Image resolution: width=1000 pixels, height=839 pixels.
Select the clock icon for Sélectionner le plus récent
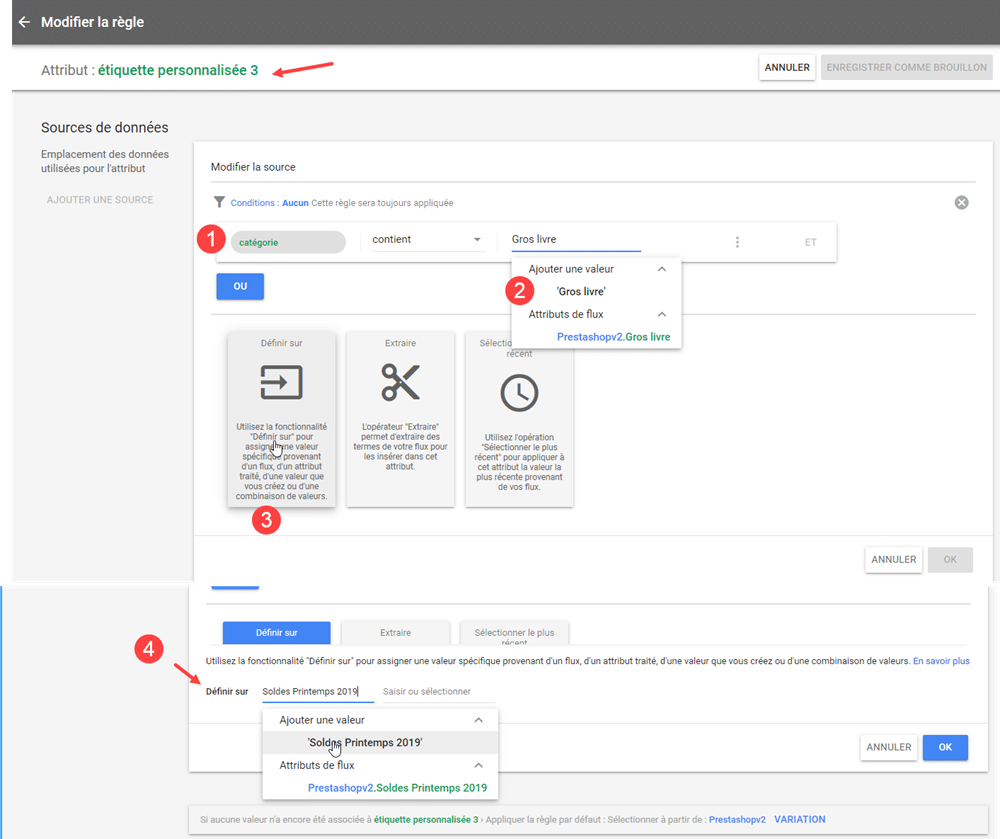pos(519,395)
